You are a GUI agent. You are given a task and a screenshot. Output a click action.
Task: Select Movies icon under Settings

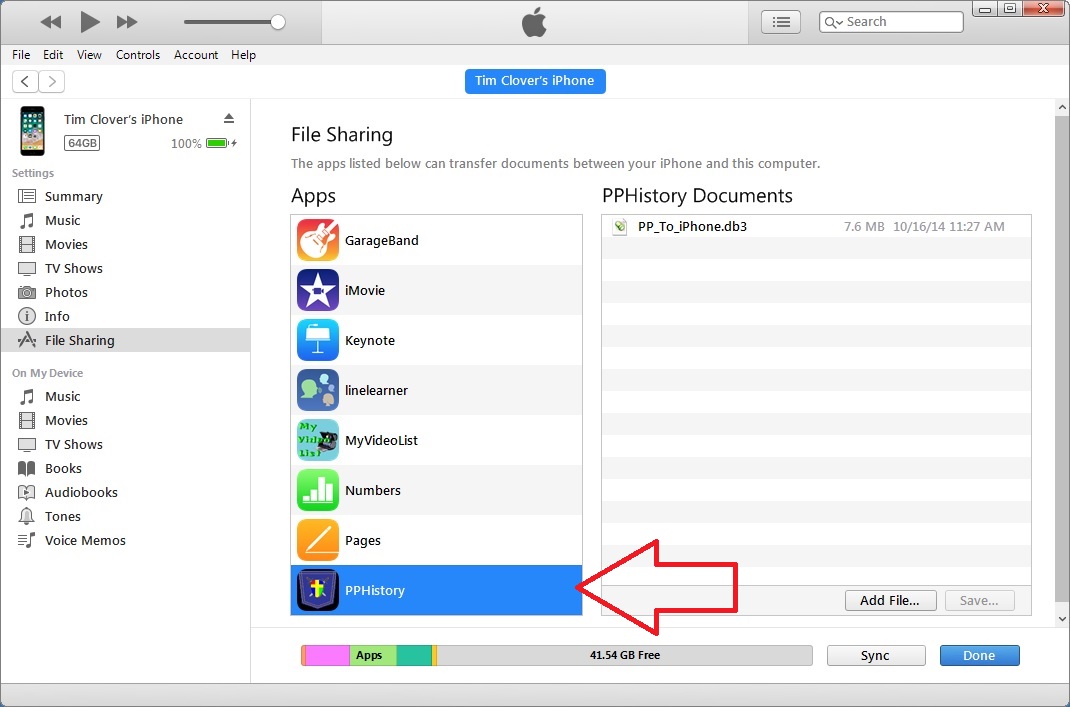(x=27, y=244)
